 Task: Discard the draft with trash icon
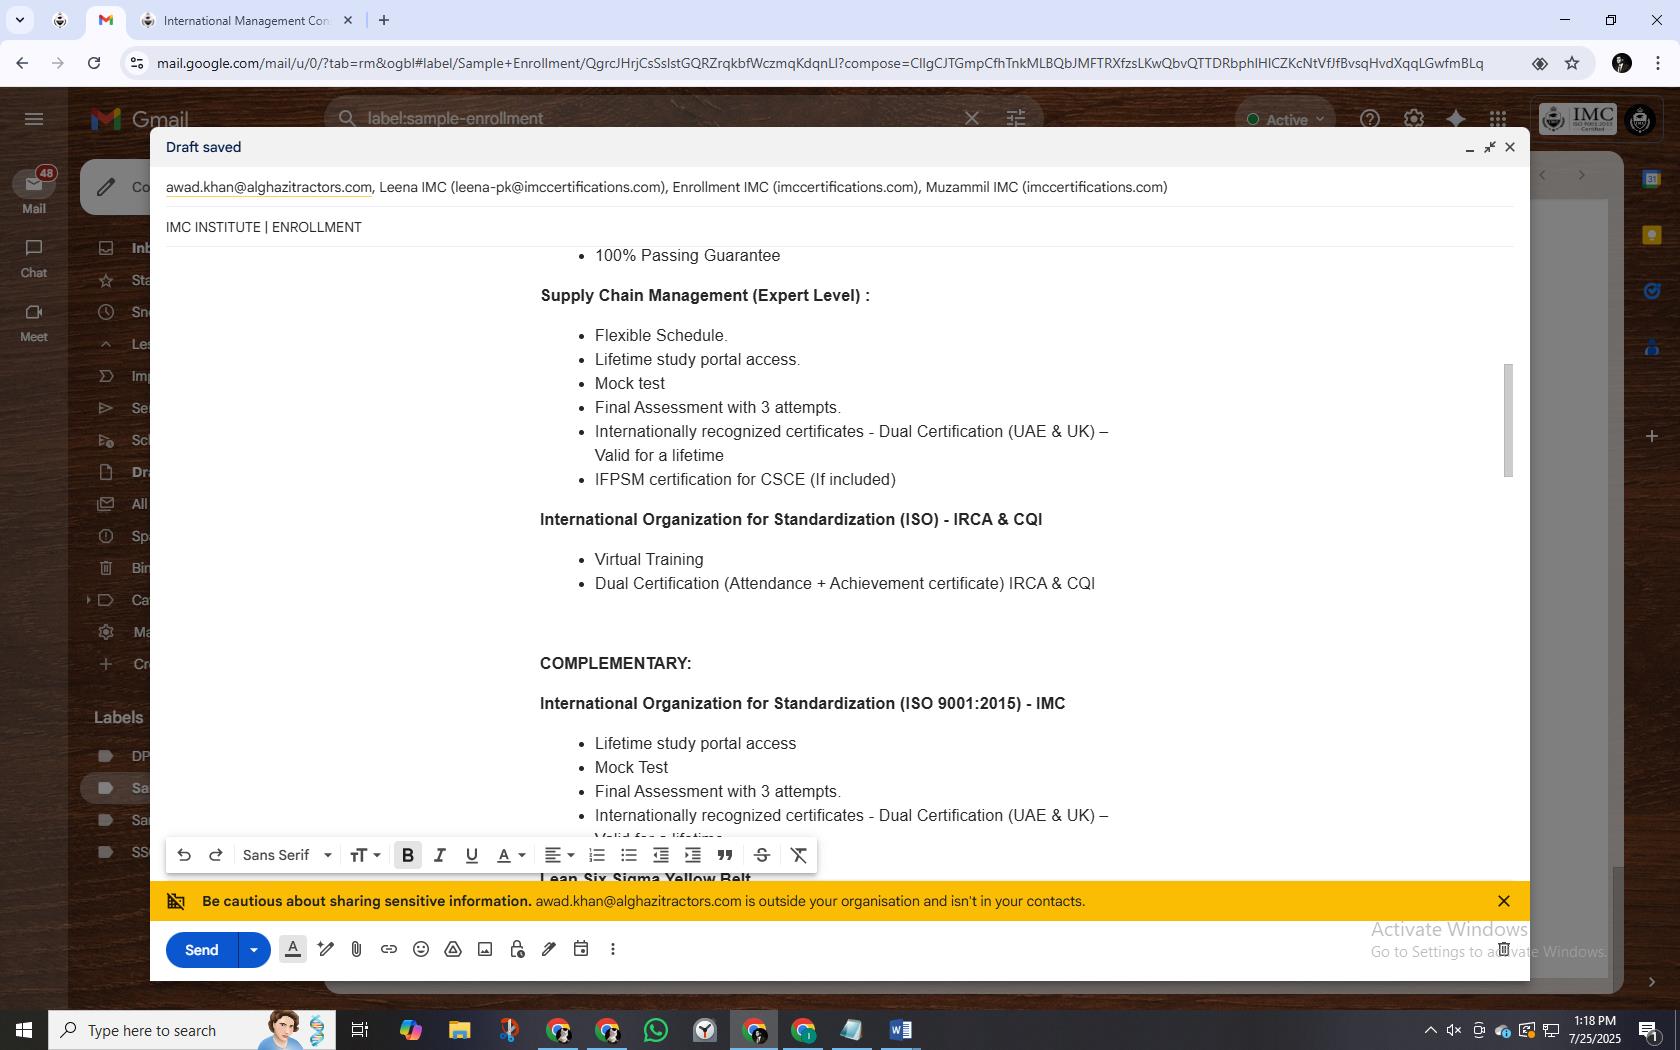point(1503,949)
